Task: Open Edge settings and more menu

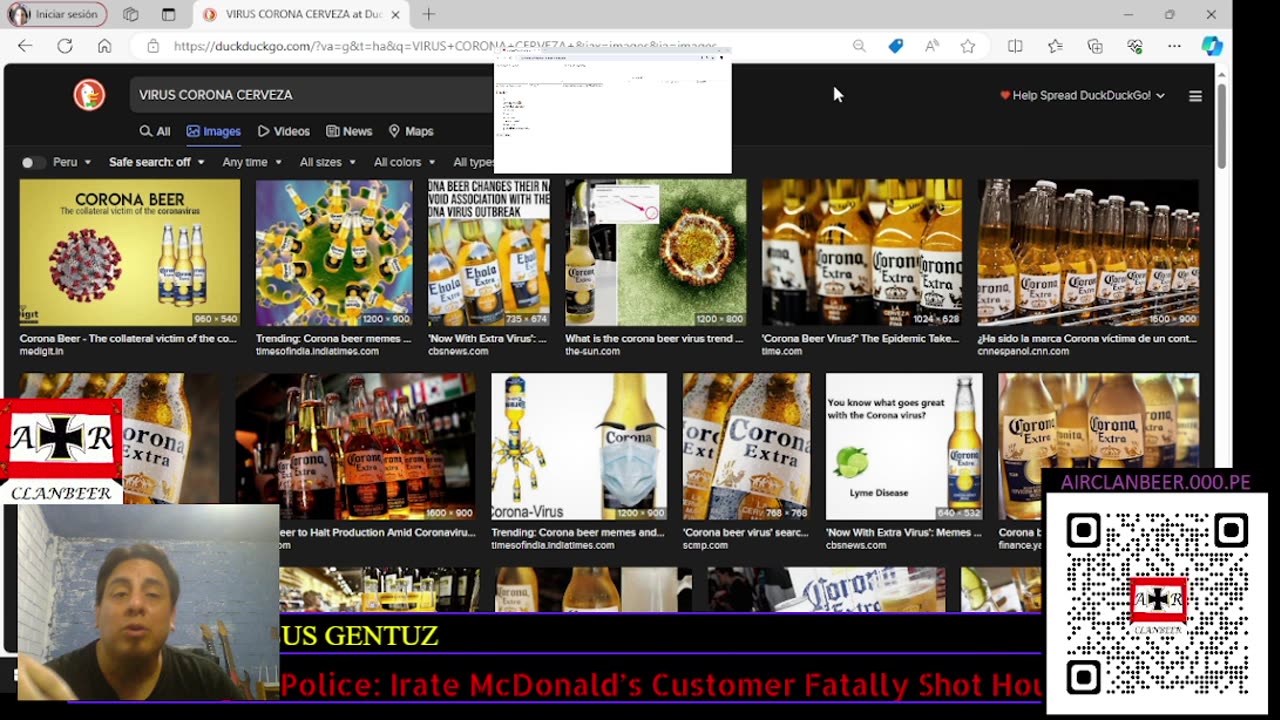Action: (1174, 46)
